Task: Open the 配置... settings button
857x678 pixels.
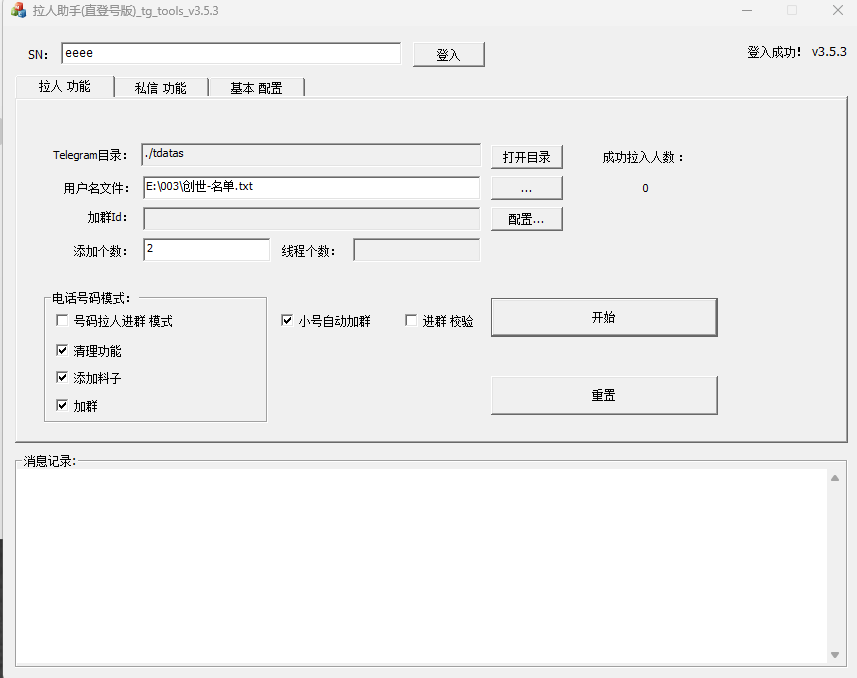Action: tap(526, 219)
